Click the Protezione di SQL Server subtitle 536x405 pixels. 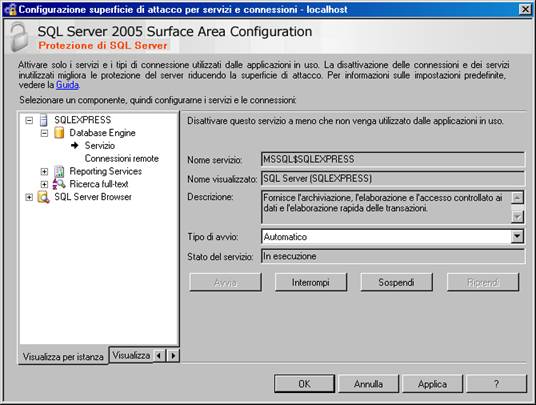point(103,45)
